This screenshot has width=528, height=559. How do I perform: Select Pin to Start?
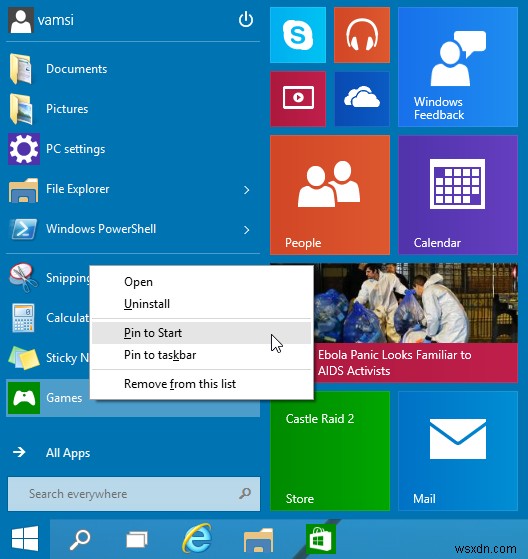[x=202, y=333]
